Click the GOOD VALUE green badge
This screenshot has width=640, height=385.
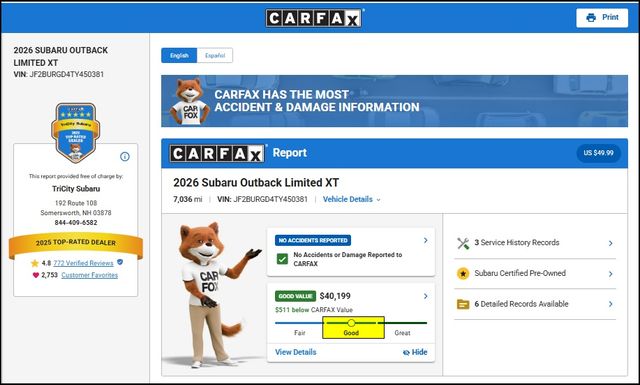(296, 296)
